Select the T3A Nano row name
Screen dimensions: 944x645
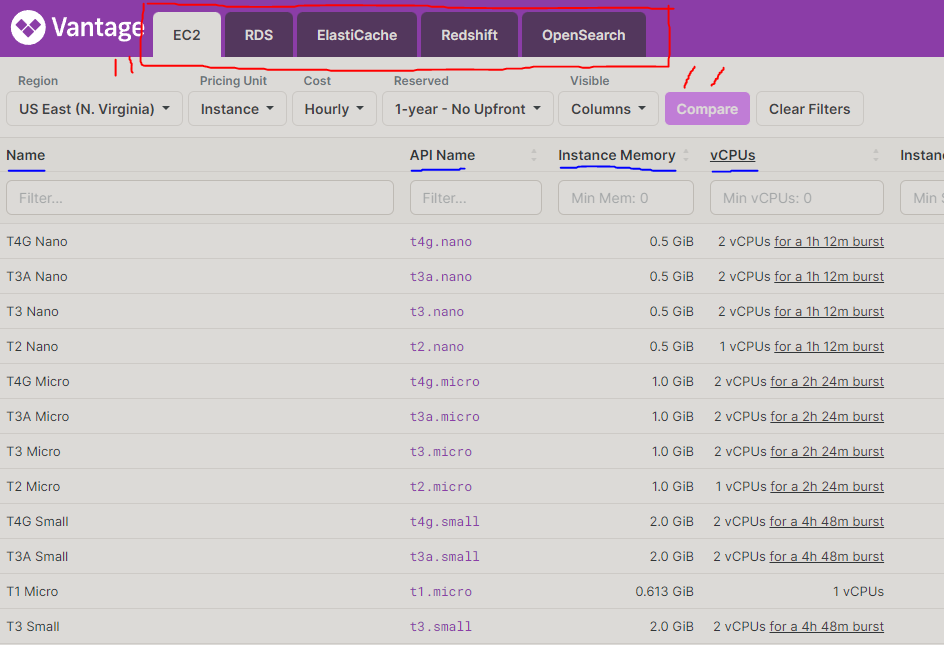[x=37, y=276]
